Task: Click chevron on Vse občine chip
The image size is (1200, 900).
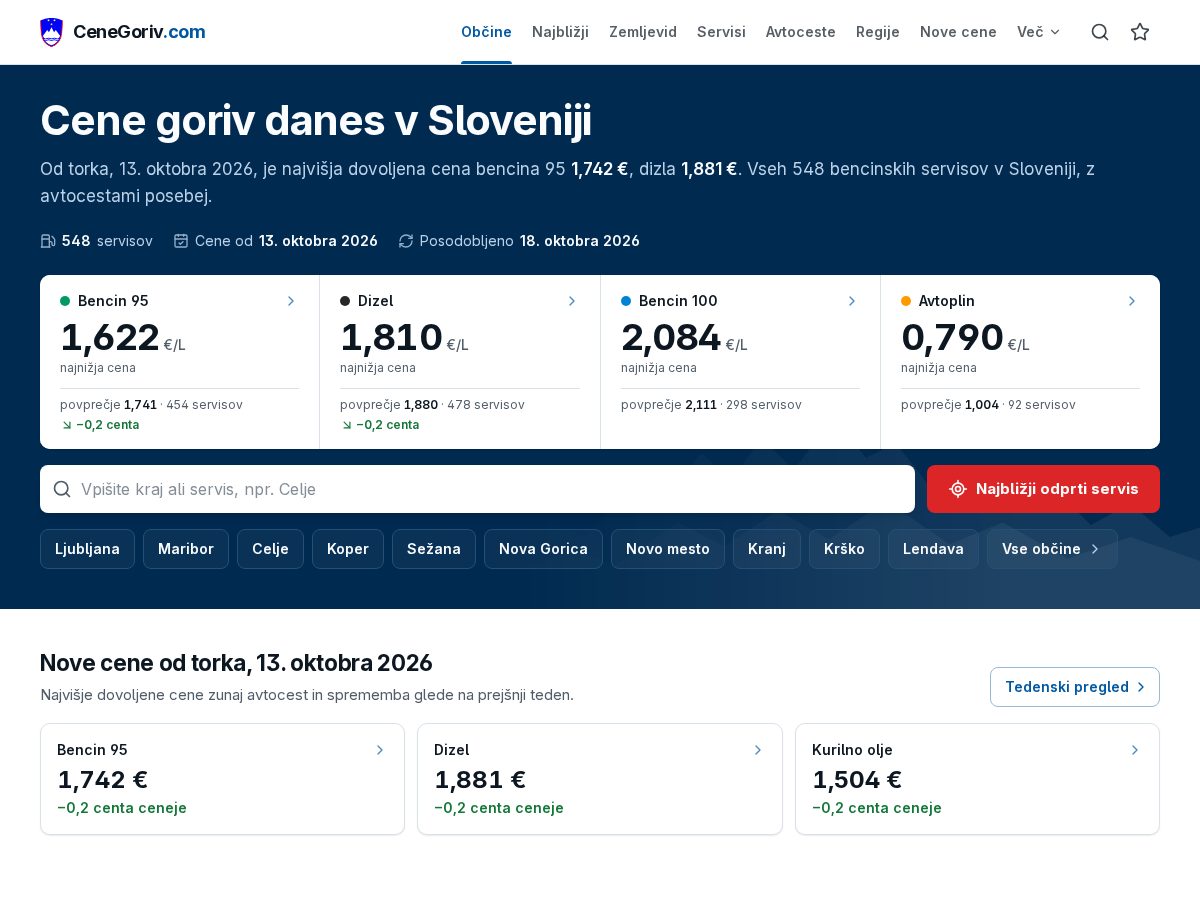Action: click(1095, 549)
